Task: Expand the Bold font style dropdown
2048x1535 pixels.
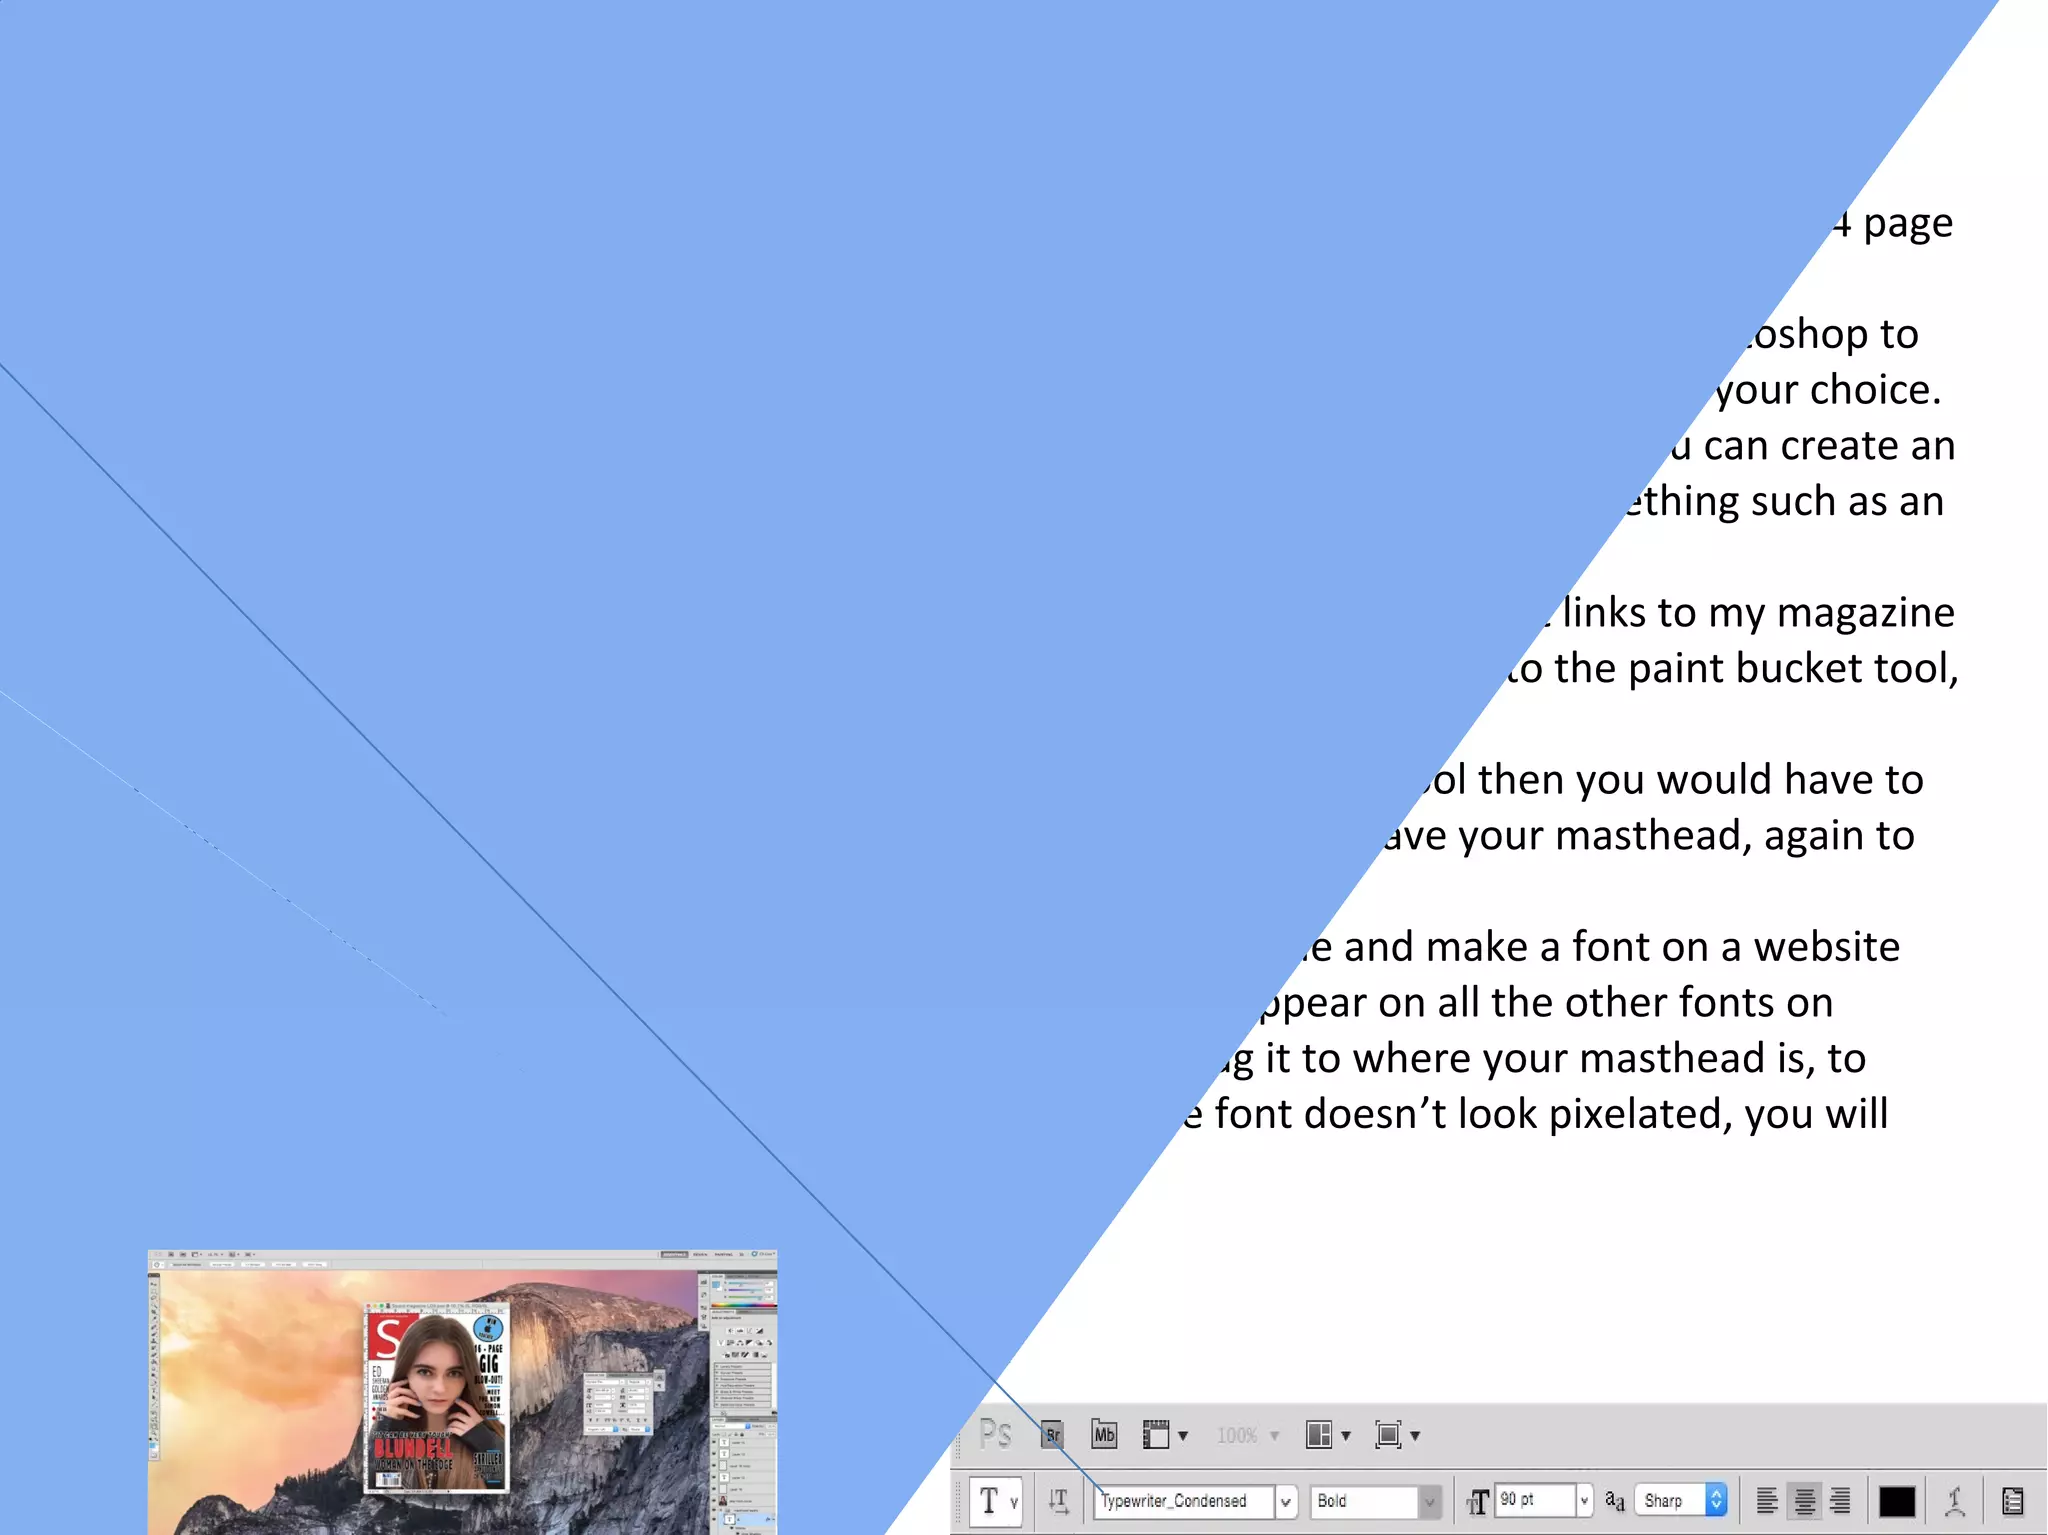Action: coord(1430,1501)
